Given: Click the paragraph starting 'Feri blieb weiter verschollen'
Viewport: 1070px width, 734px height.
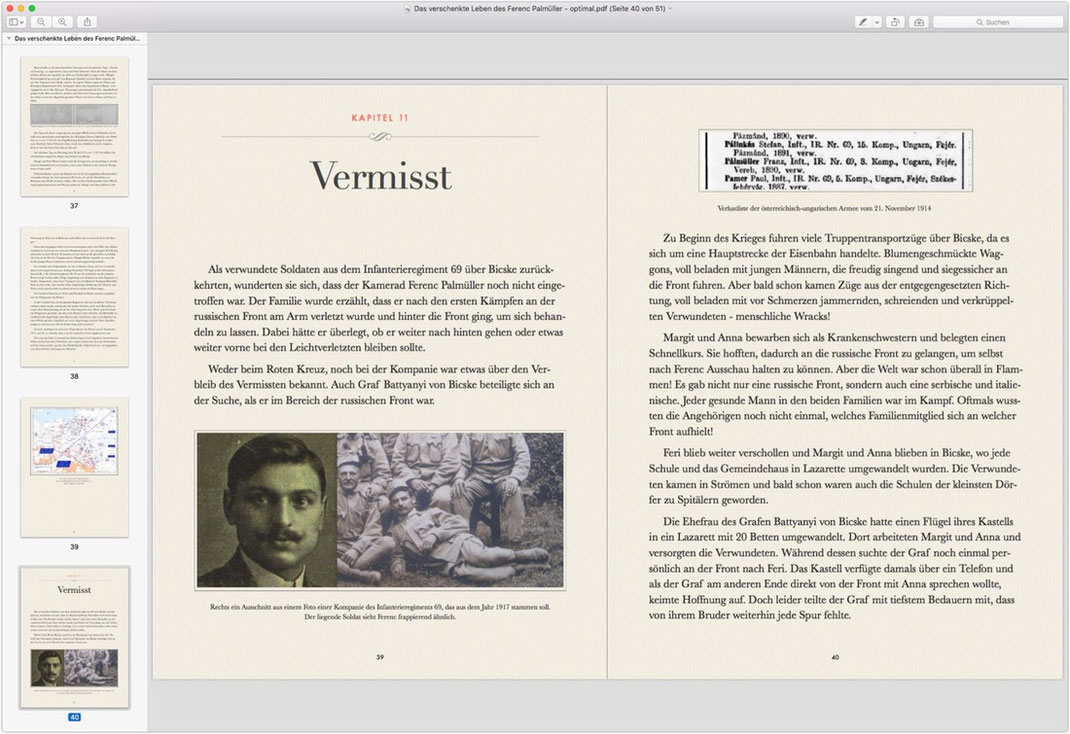Looking at the screenshot, I should (x=835, y=476).
